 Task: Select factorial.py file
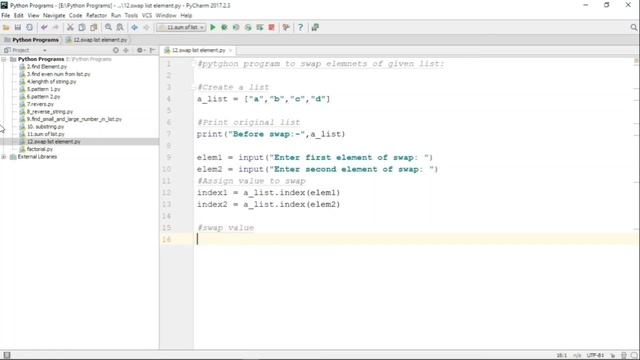pos(40,149)
